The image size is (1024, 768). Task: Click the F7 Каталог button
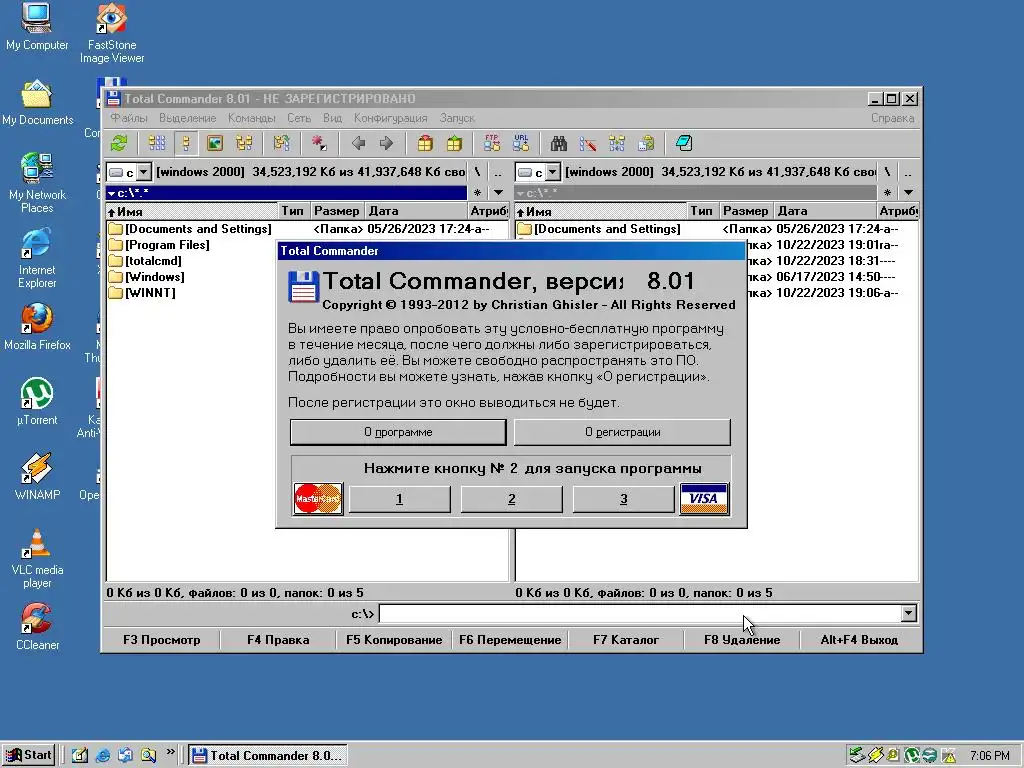626,640
